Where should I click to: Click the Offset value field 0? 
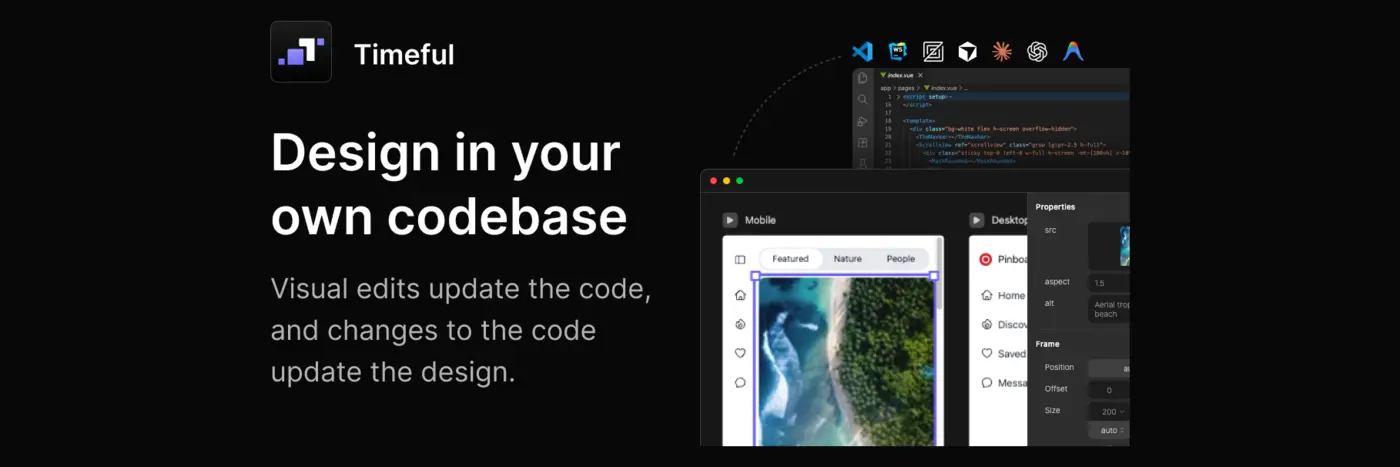[x=1109, y=390]
